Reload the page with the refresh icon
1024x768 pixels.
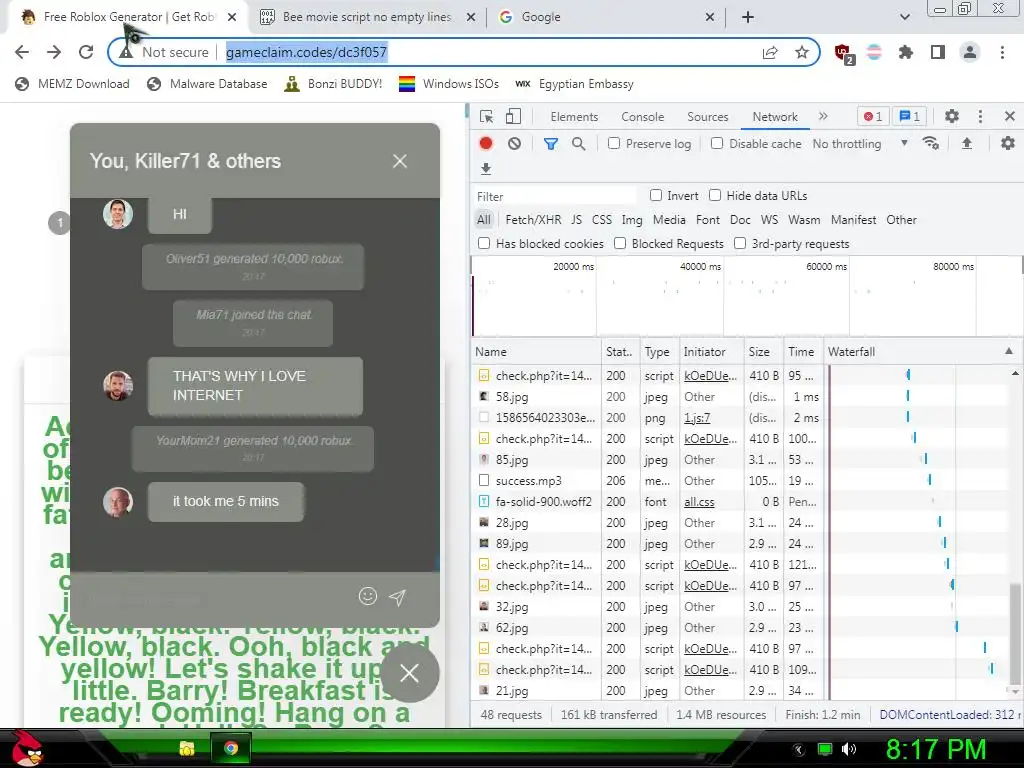[86, 52]
